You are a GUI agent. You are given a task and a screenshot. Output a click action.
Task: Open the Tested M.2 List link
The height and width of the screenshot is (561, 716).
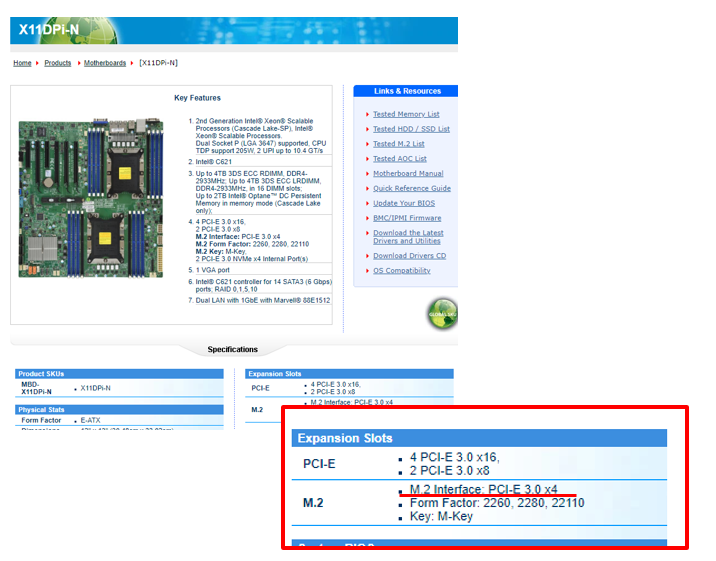point(398,144)
